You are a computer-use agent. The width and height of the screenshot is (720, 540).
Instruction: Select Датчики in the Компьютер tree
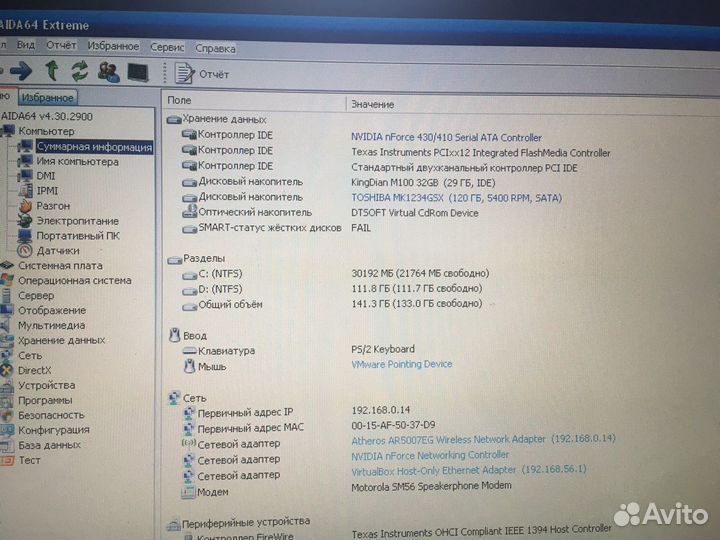(x=58, y=251)
